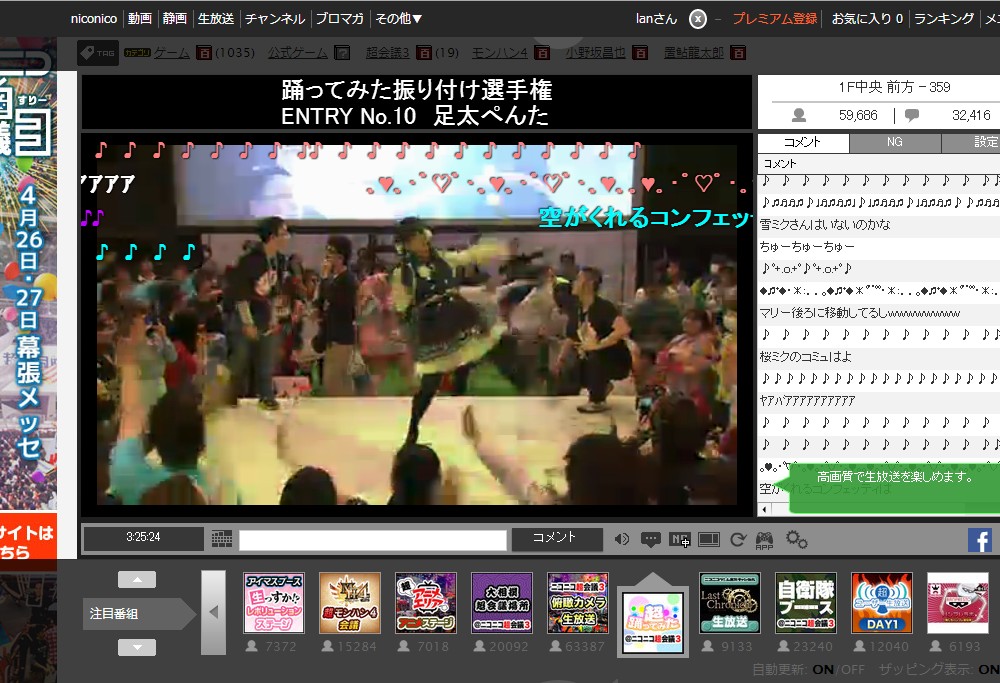1000x683 pixels.
Task: Turn ザッピング表示 ON
Action: click(989, 670)
